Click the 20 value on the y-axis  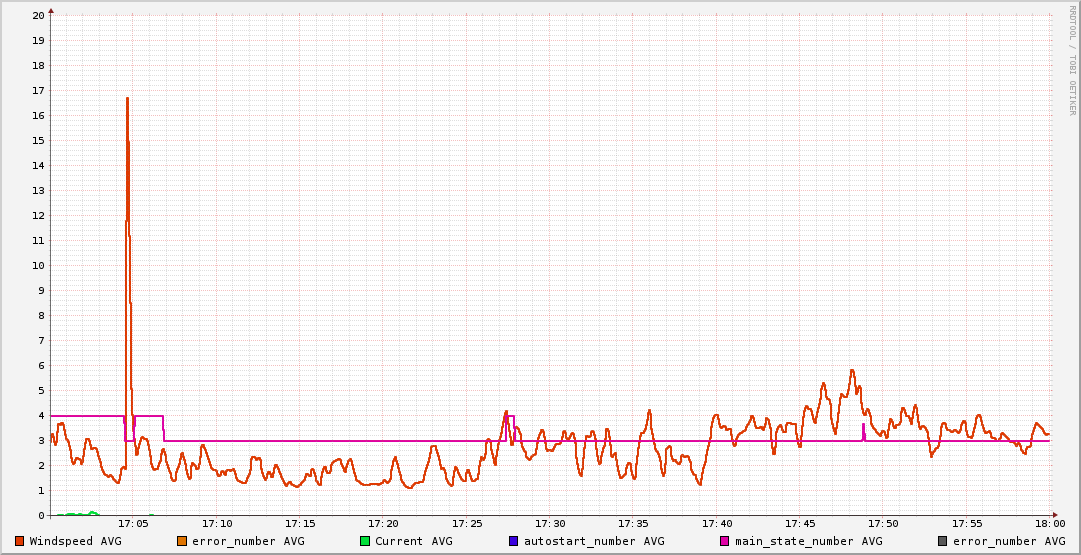[x=38, y=16]
